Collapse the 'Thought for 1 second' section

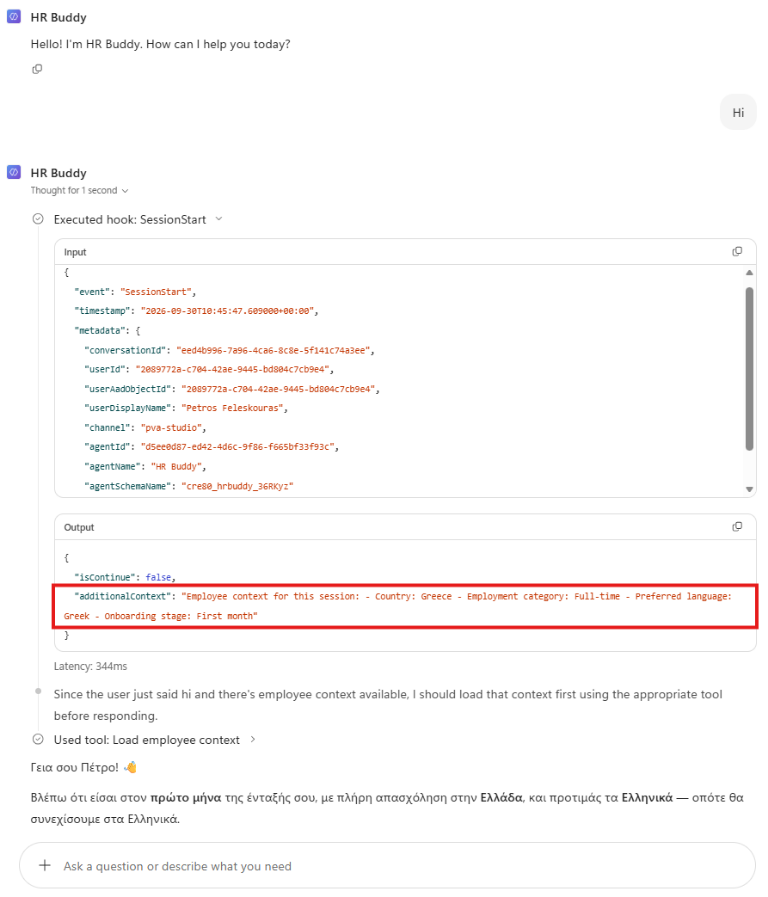point(125,190)
